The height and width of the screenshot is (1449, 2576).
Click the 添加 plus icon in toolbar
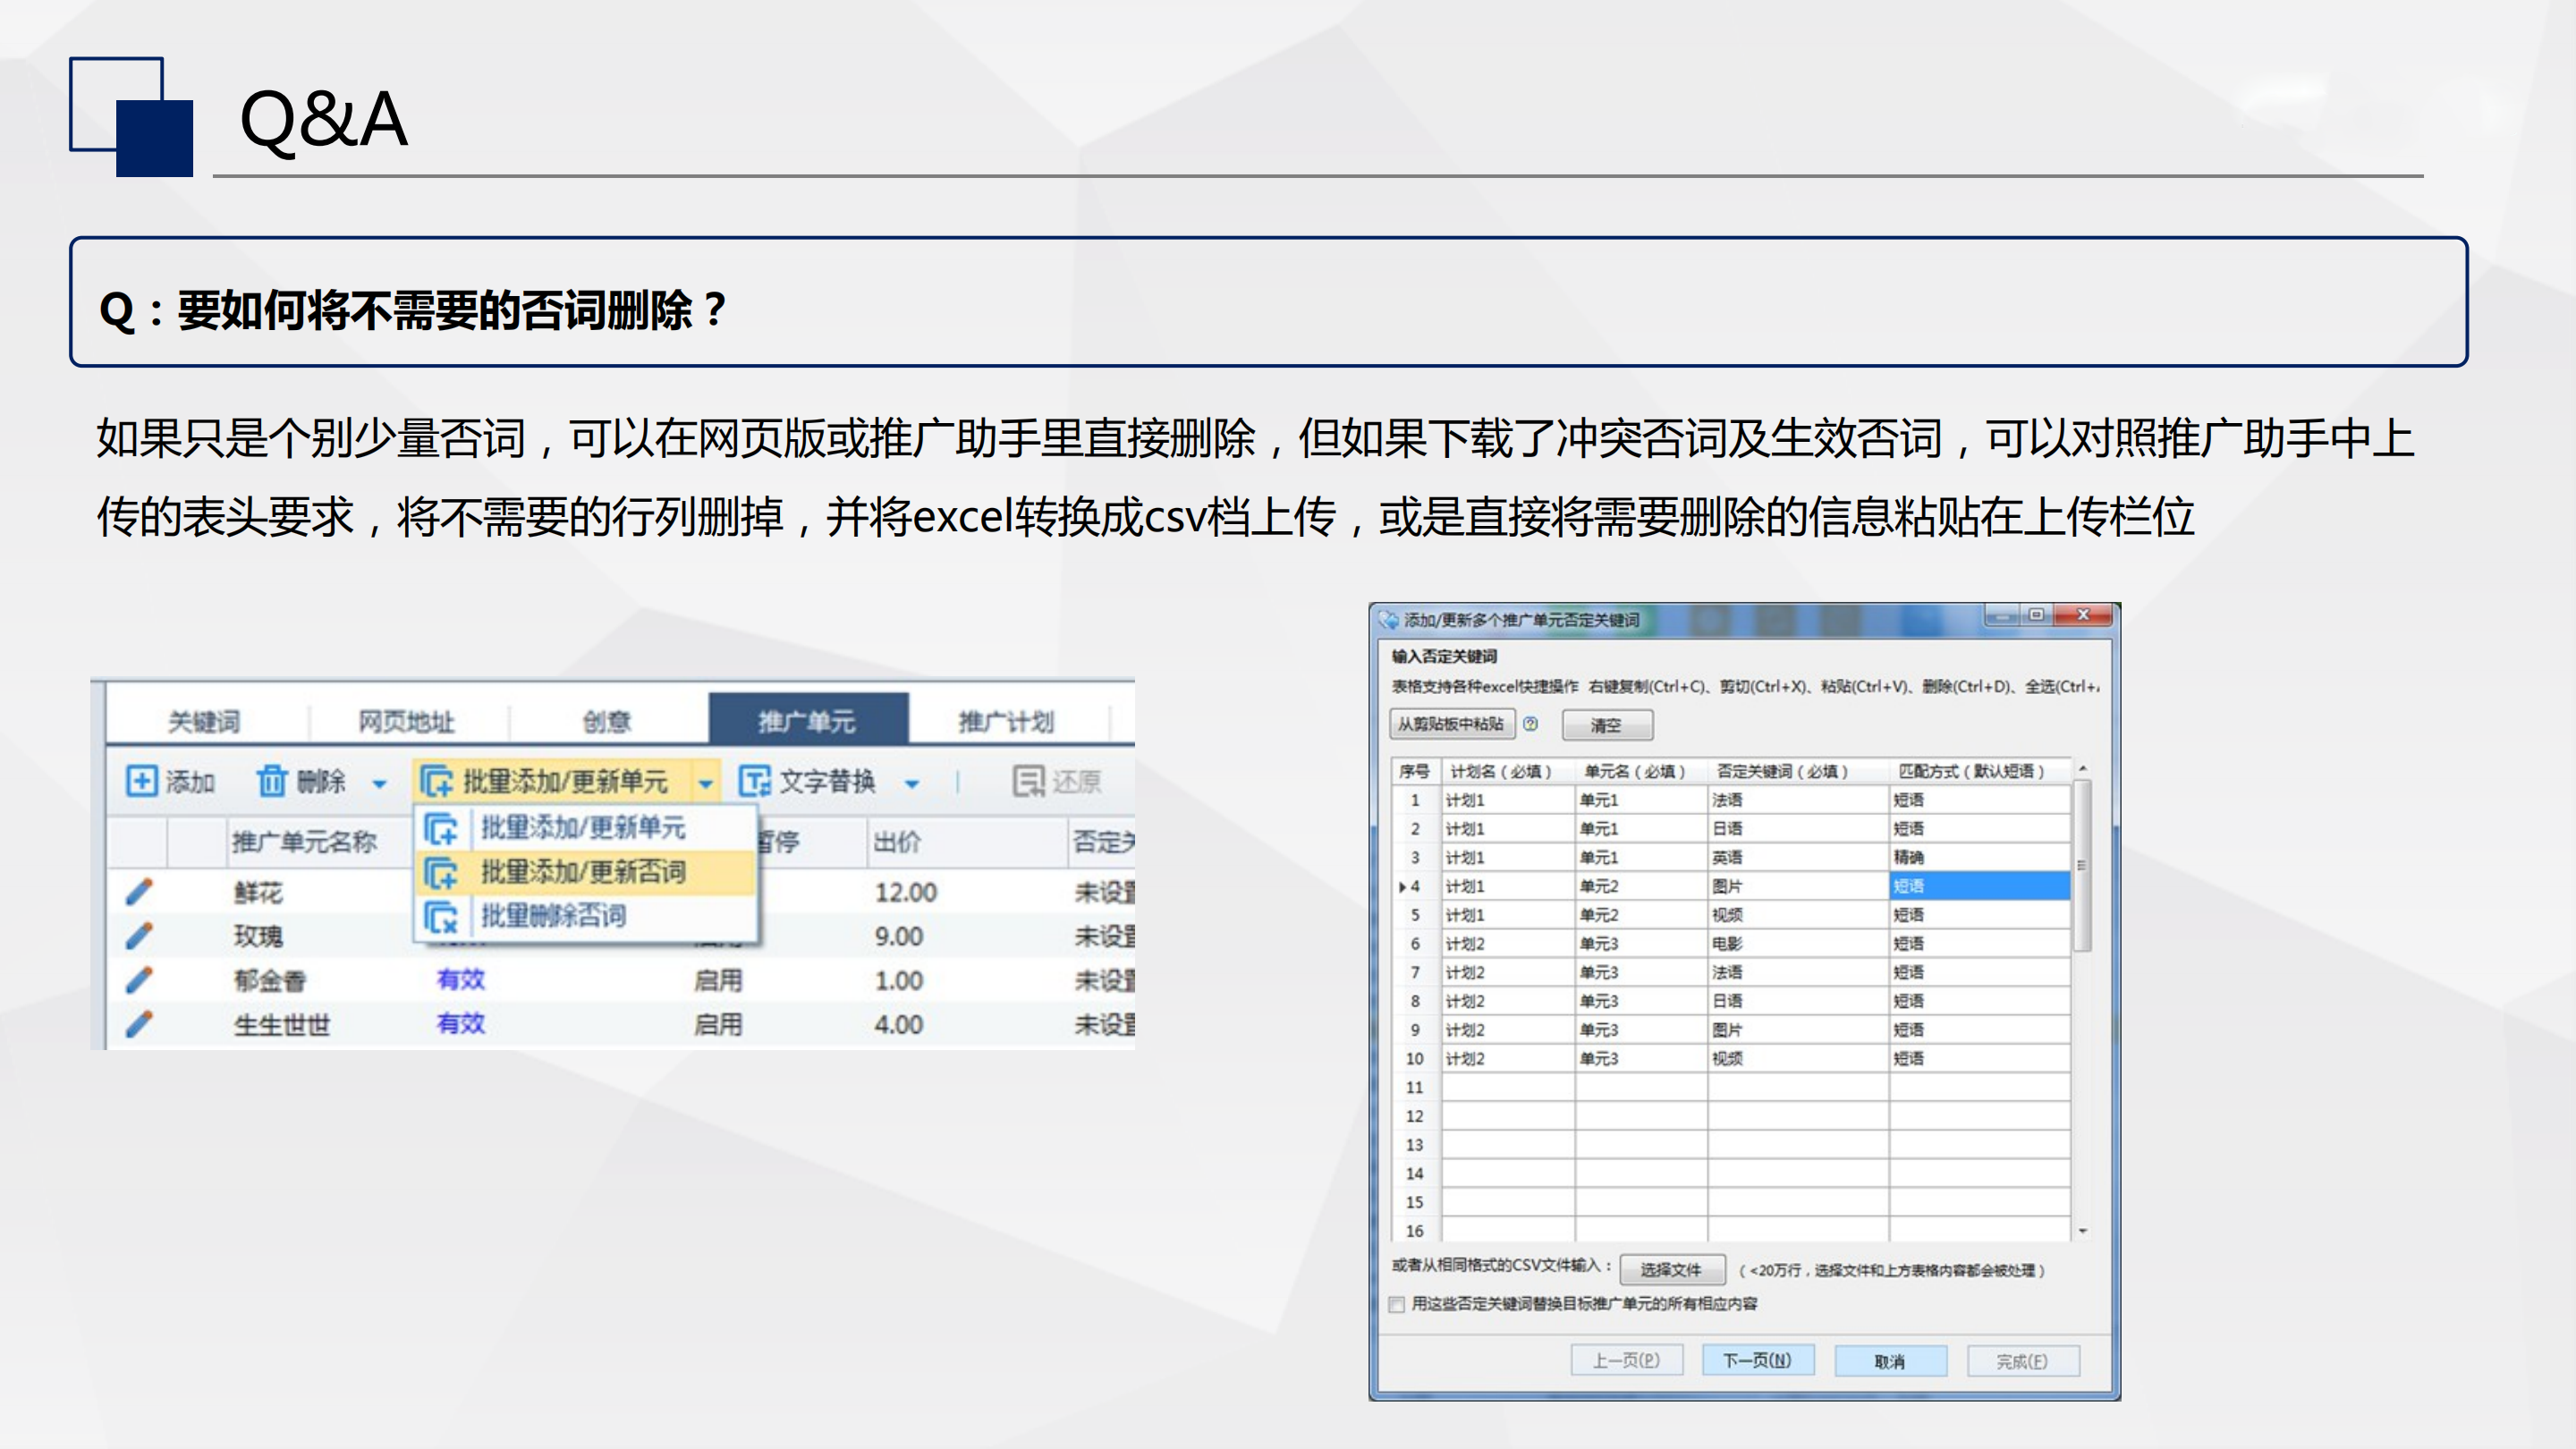[141, 780]
